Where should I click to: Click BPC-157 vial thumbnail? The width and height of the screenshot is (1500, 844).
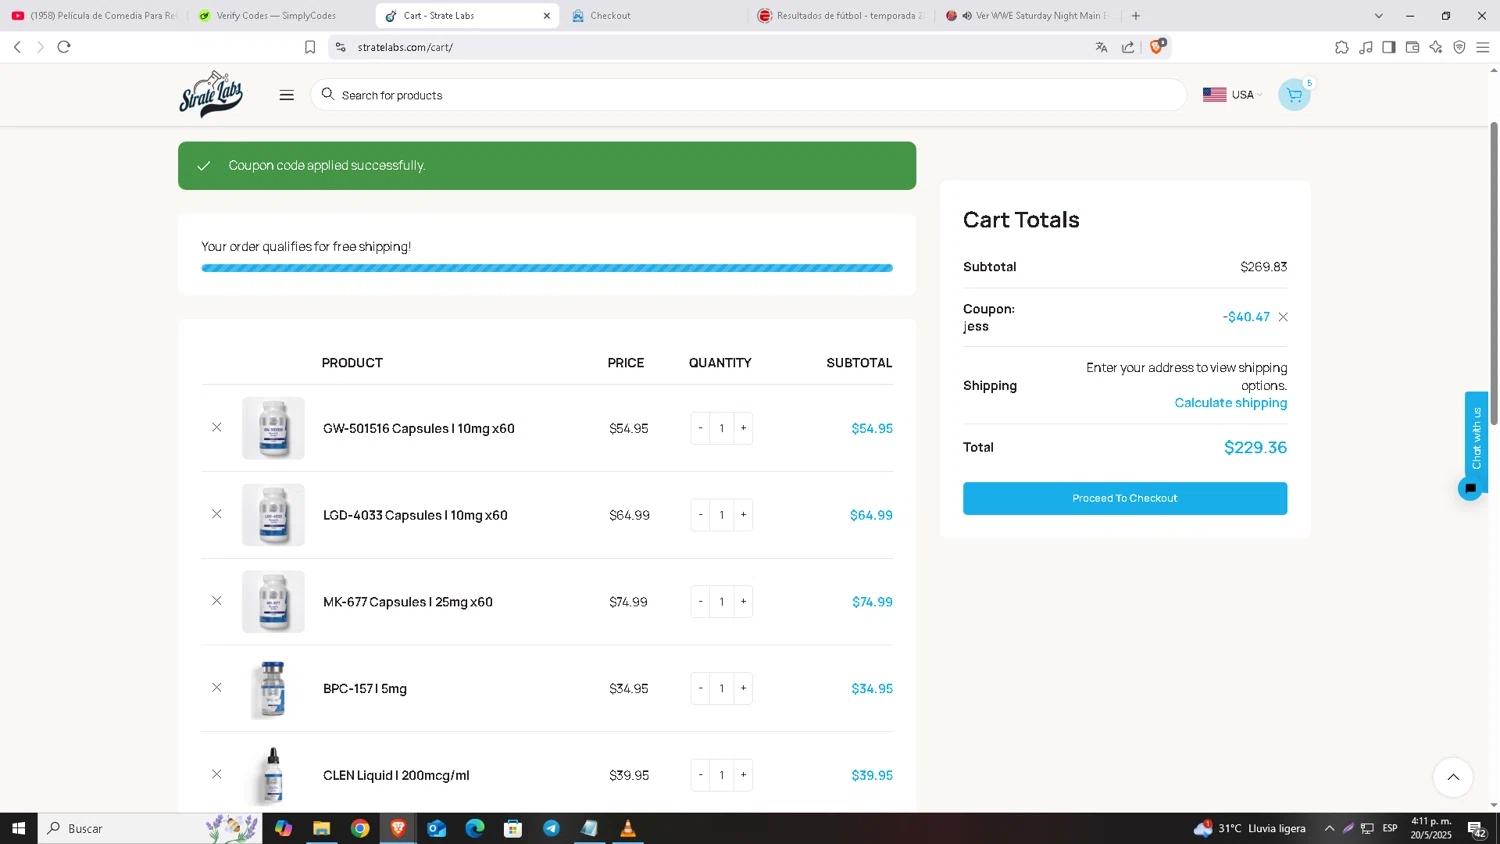pos(273,689)
